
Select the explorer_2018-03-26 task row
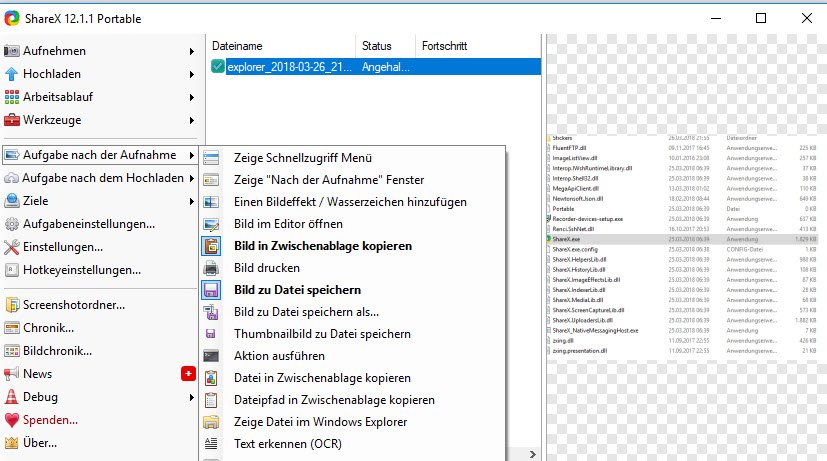[375, 67]
